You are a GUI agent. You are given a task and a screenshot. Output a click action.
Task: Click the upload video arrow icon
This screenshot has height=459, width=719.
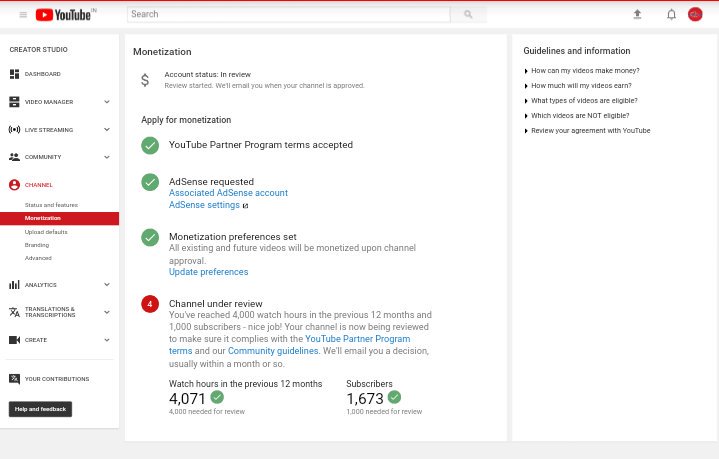[637, 14]
